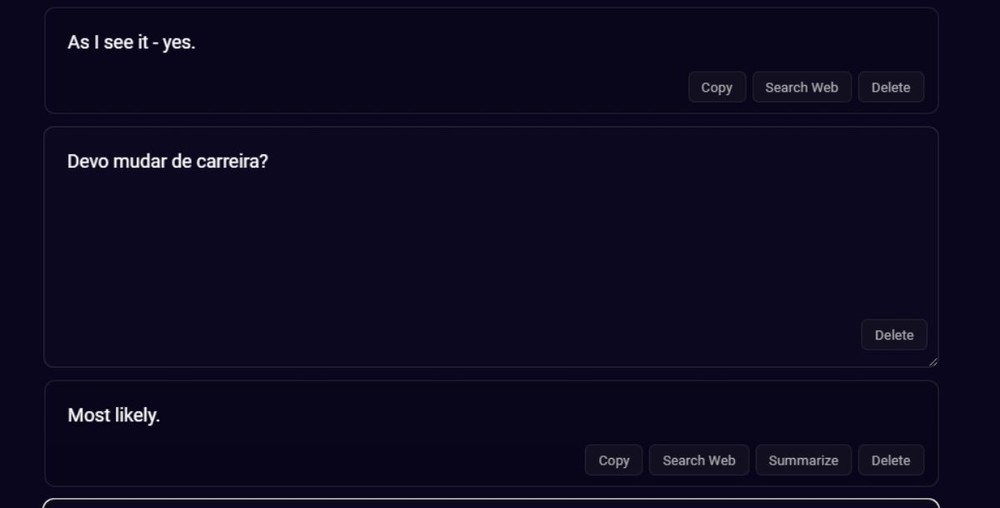Image resolution: width=1000 pixels, height=508 pixels.
Task: Delete the "Devo mudar de carreira?" question
Action: point(893,335)
